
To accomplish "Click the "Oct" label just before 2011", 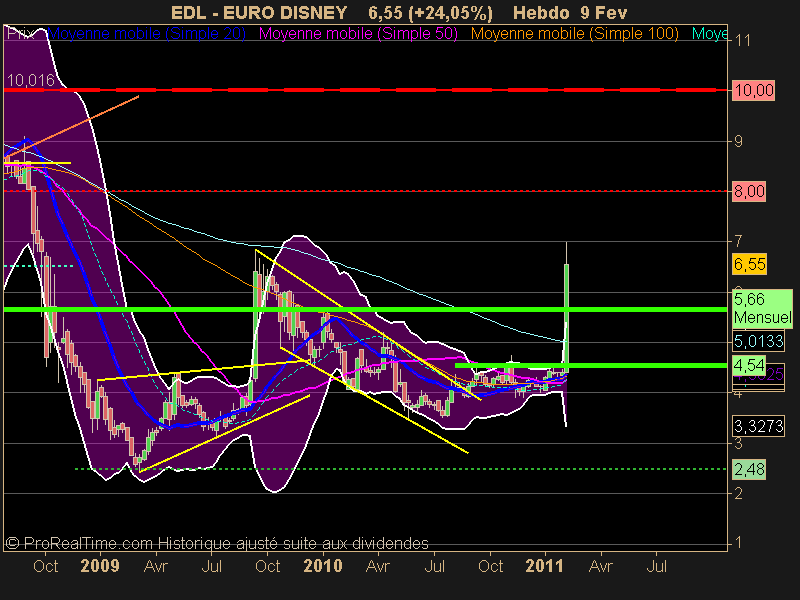I will [x=490, y=566].
